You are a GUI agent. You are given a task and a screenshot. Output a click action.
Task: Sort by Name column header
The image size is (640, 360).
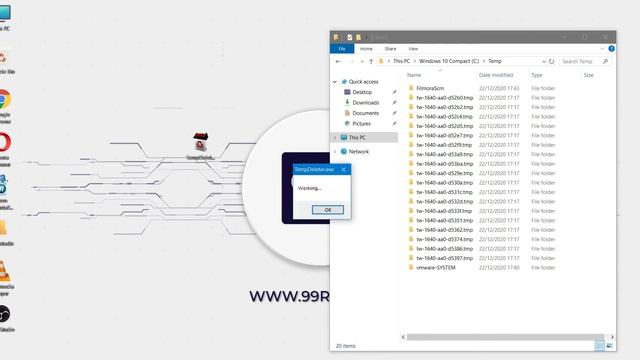(414, 75)
